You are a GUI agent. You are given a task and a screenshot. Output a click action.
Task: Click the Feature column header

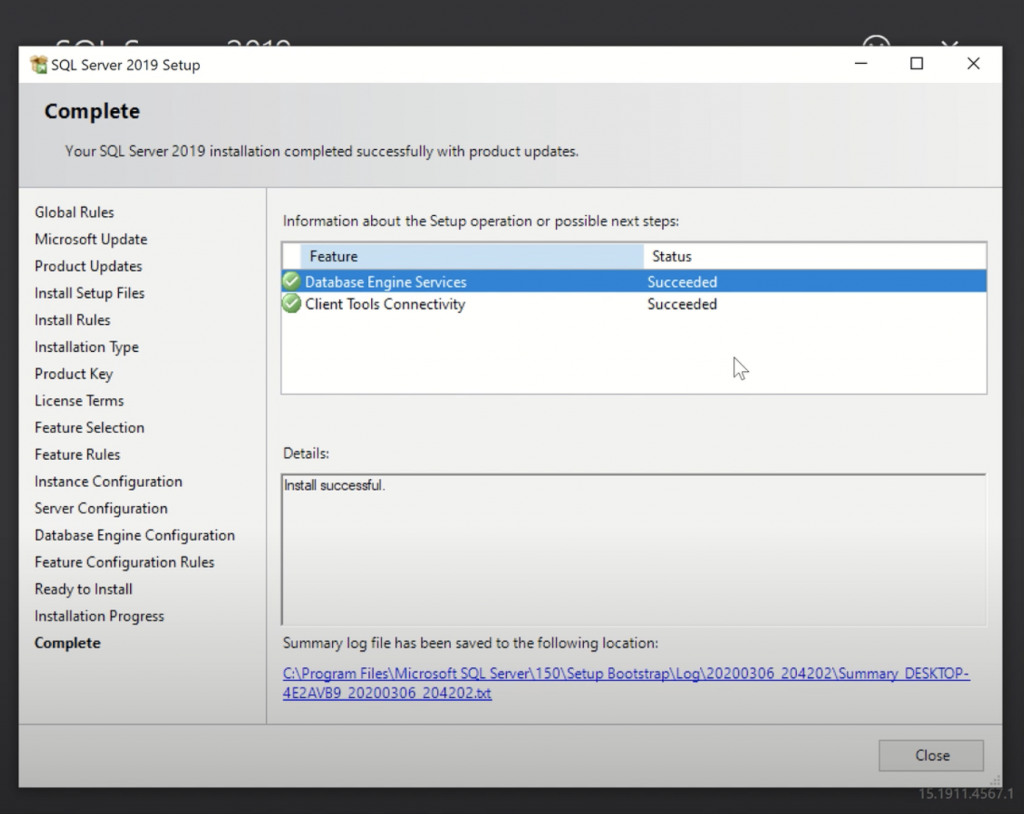coord(472,256)
